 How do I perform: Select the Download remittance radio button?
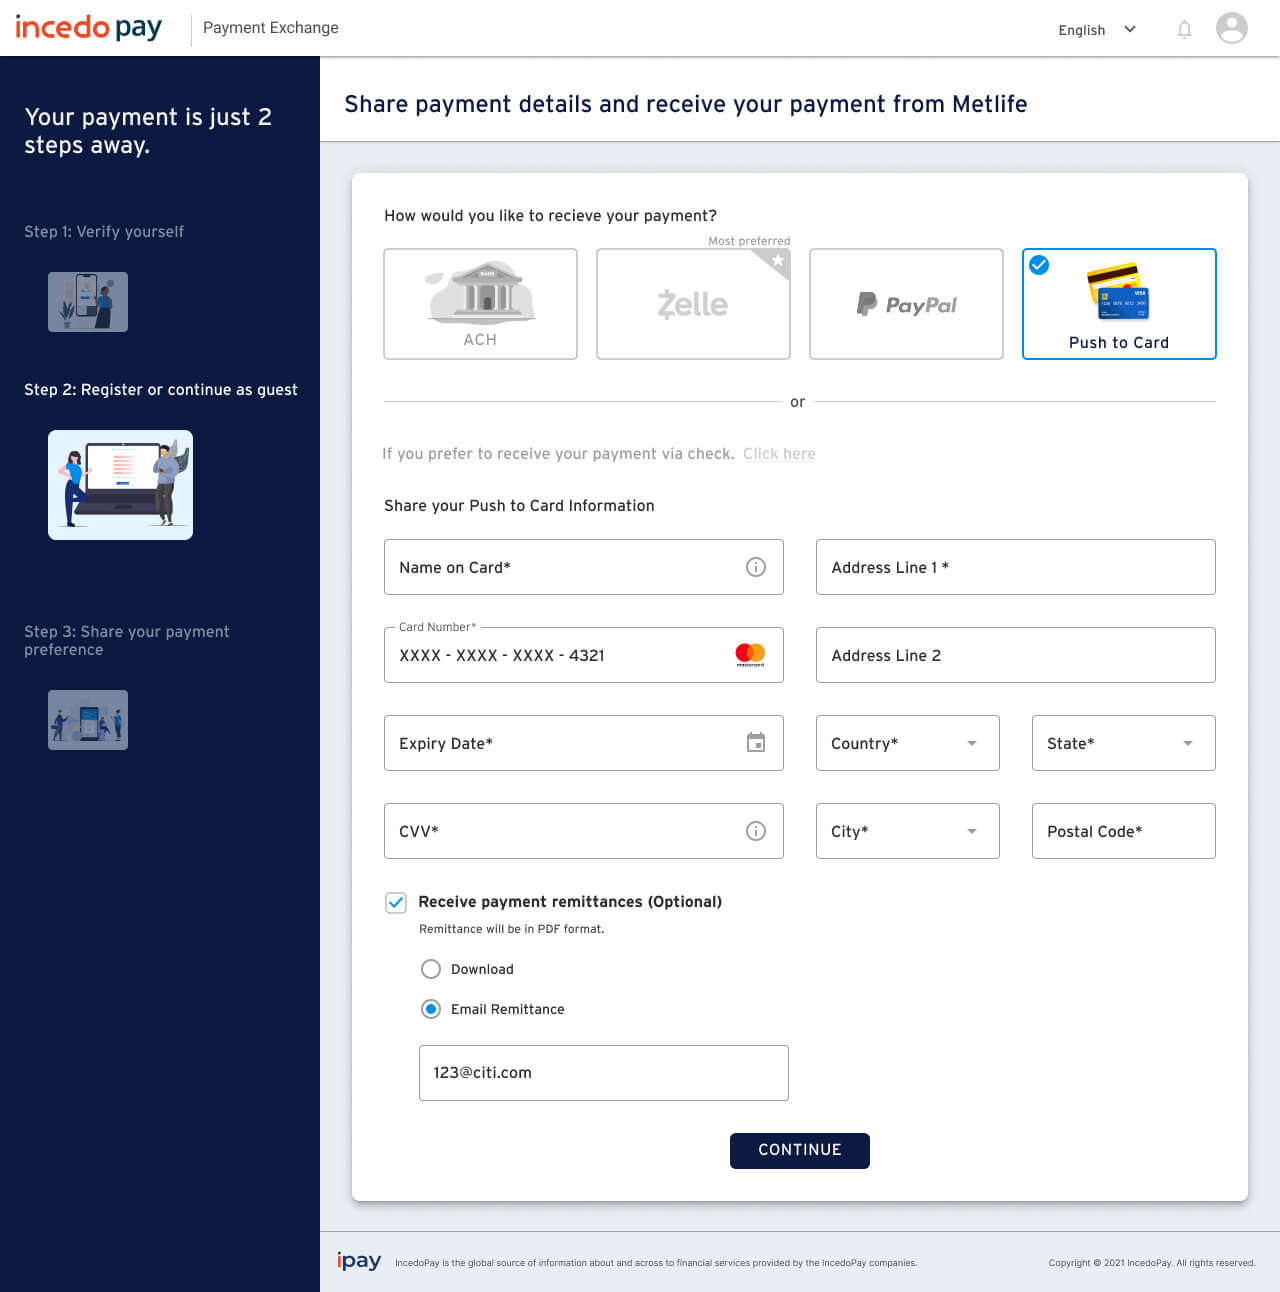[x=431, y=969]
